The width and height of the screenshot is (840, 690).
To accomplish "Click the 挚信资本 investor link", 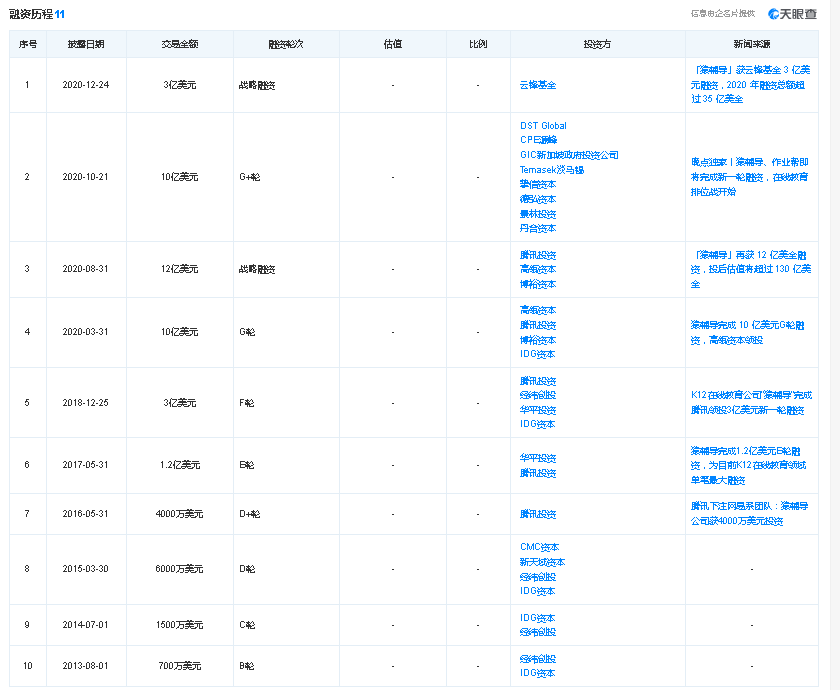I will 538,185.
